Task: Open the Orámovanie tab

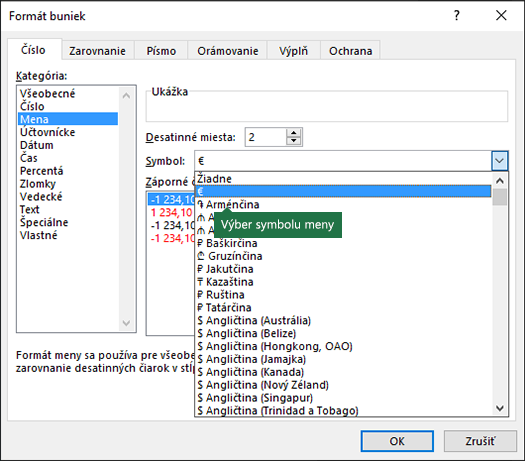Action: pos(228,51)
